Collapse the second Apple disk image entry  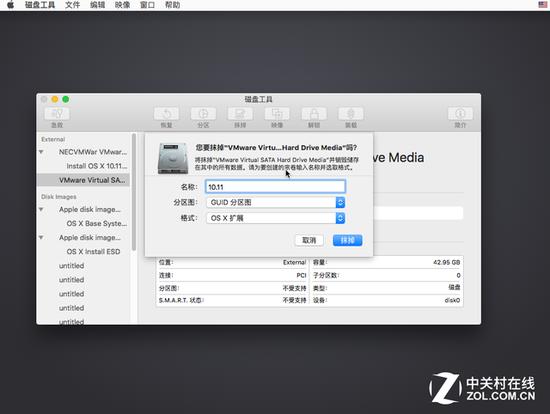point(41,238)
